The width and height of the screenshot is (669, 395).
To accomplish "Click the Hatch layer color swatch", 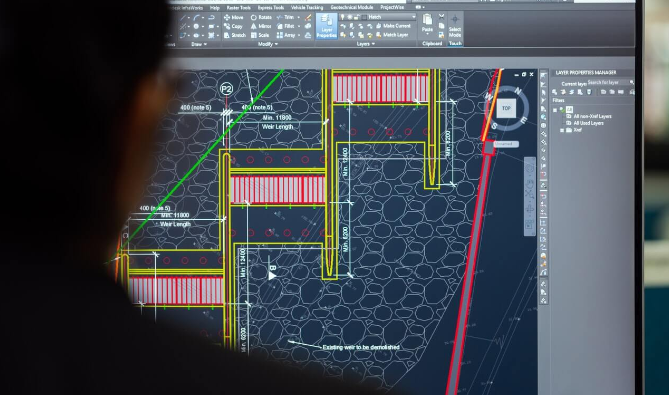I will [364, 17].
